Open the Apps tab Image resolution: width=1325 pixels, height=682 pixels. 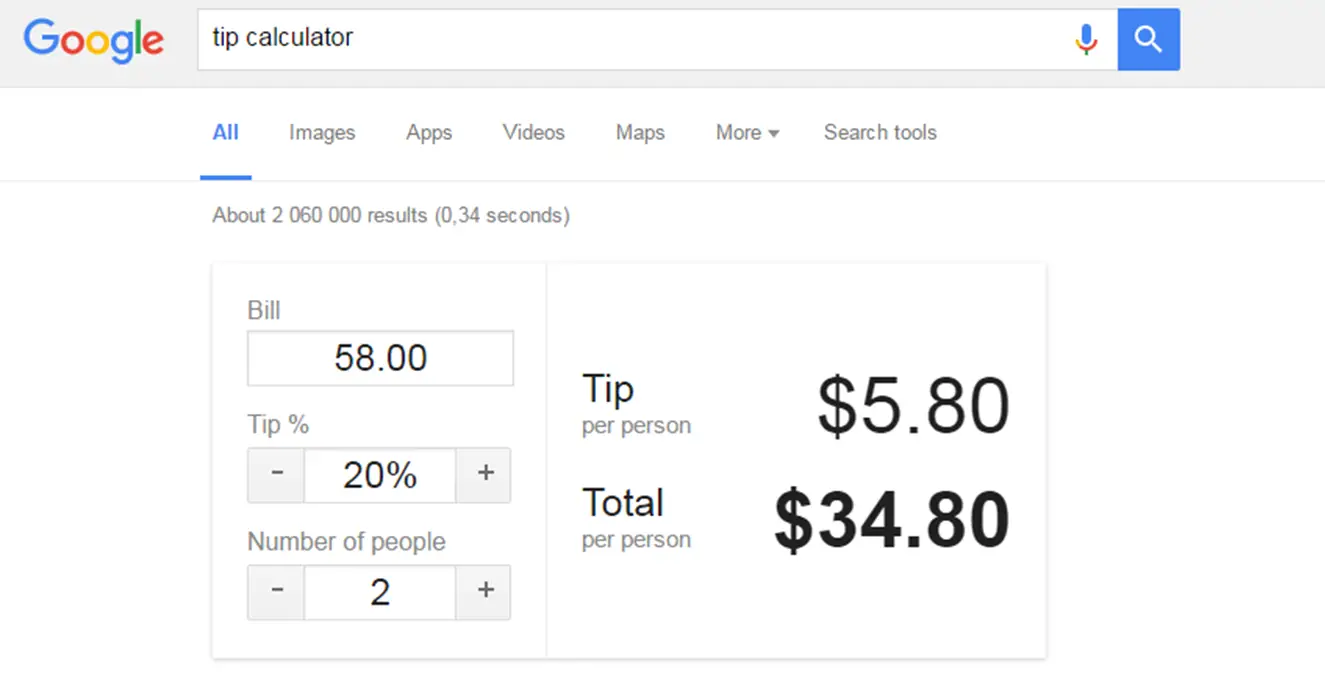(x=429, y=133)
